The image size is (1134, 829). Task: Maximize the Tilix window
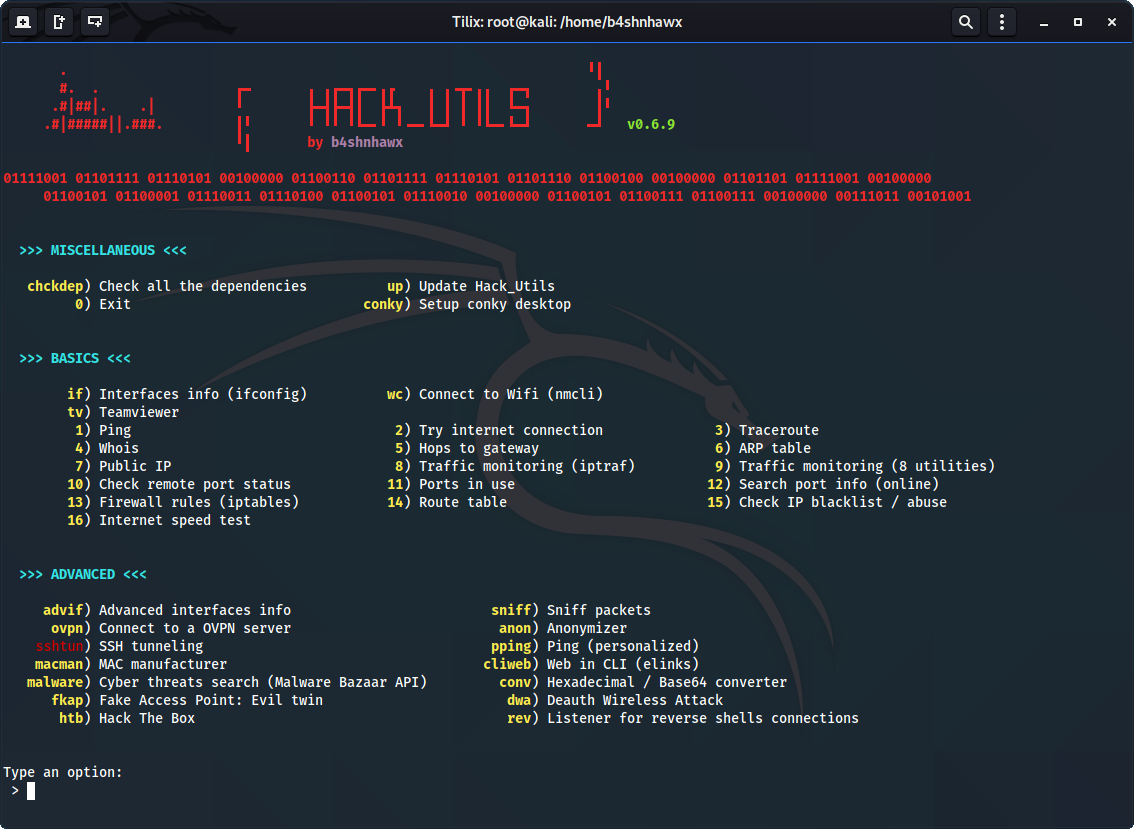click(1078, 22)
